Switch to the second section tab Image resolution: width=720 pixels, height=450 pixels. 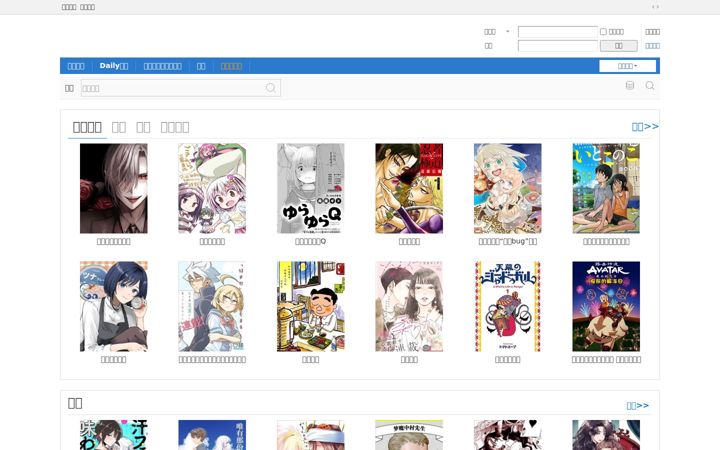click(119, 127)
